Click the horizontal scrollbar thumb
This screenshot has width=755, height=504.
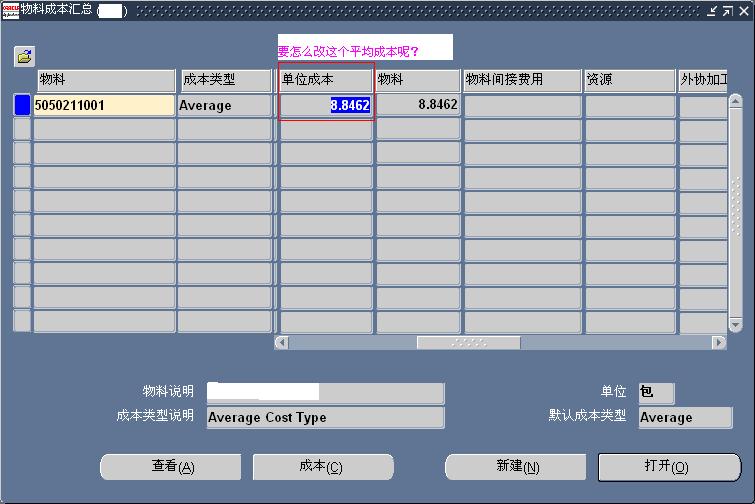click(468, 342)
